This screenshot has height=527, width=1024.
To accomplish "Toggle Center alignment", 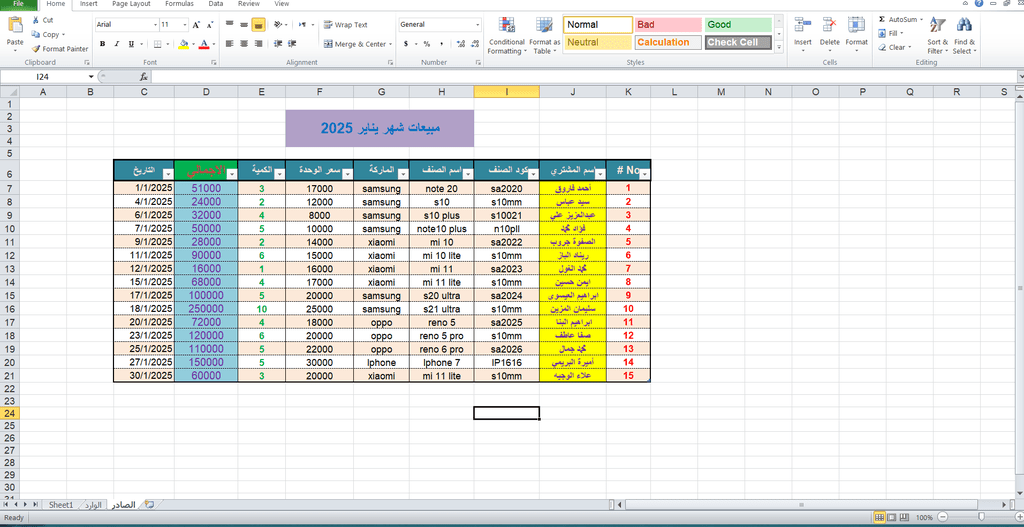I will point(244,44).
